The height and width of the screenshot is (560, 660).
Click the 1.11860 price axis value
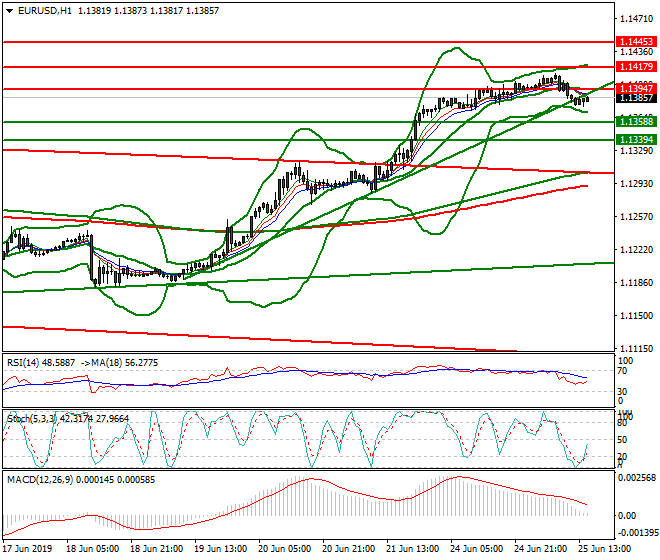(636, 283)
